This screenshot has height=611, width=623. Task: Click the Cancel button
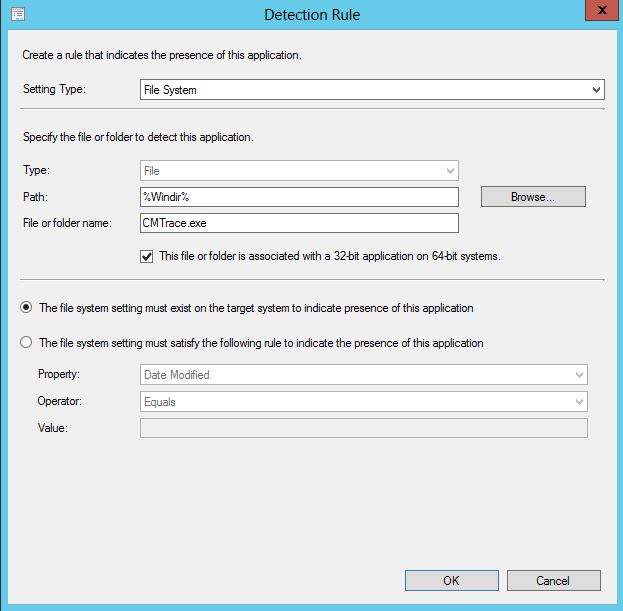[553, 581]
